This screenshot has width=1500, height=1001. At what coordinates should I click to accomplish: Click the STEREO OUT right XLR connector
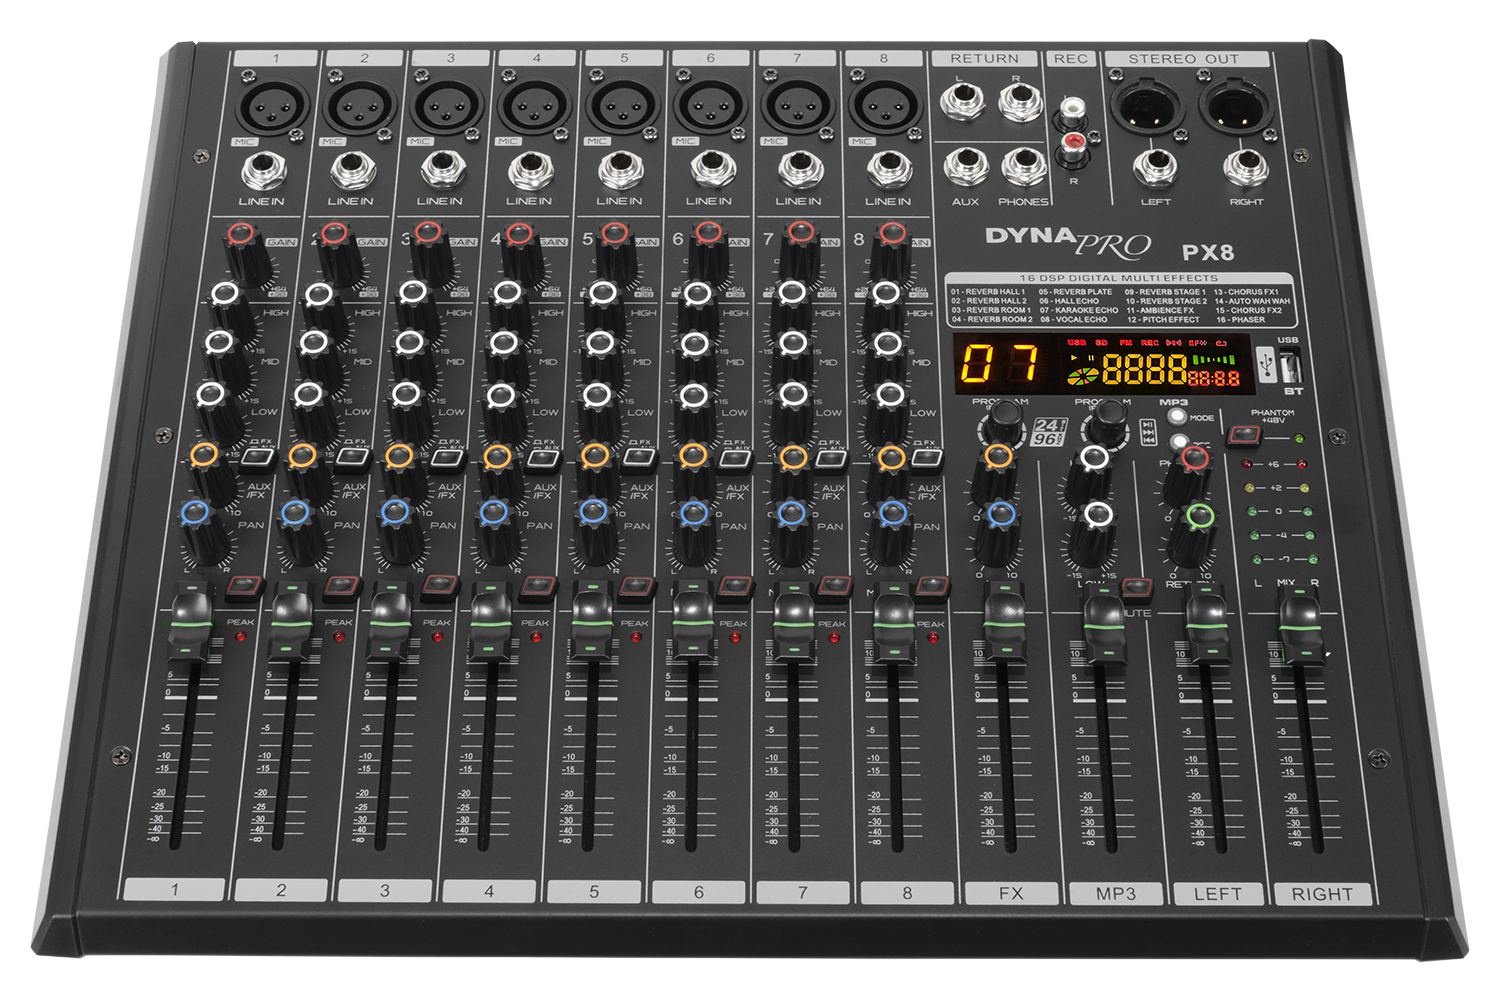click(x=1237, y=104)
